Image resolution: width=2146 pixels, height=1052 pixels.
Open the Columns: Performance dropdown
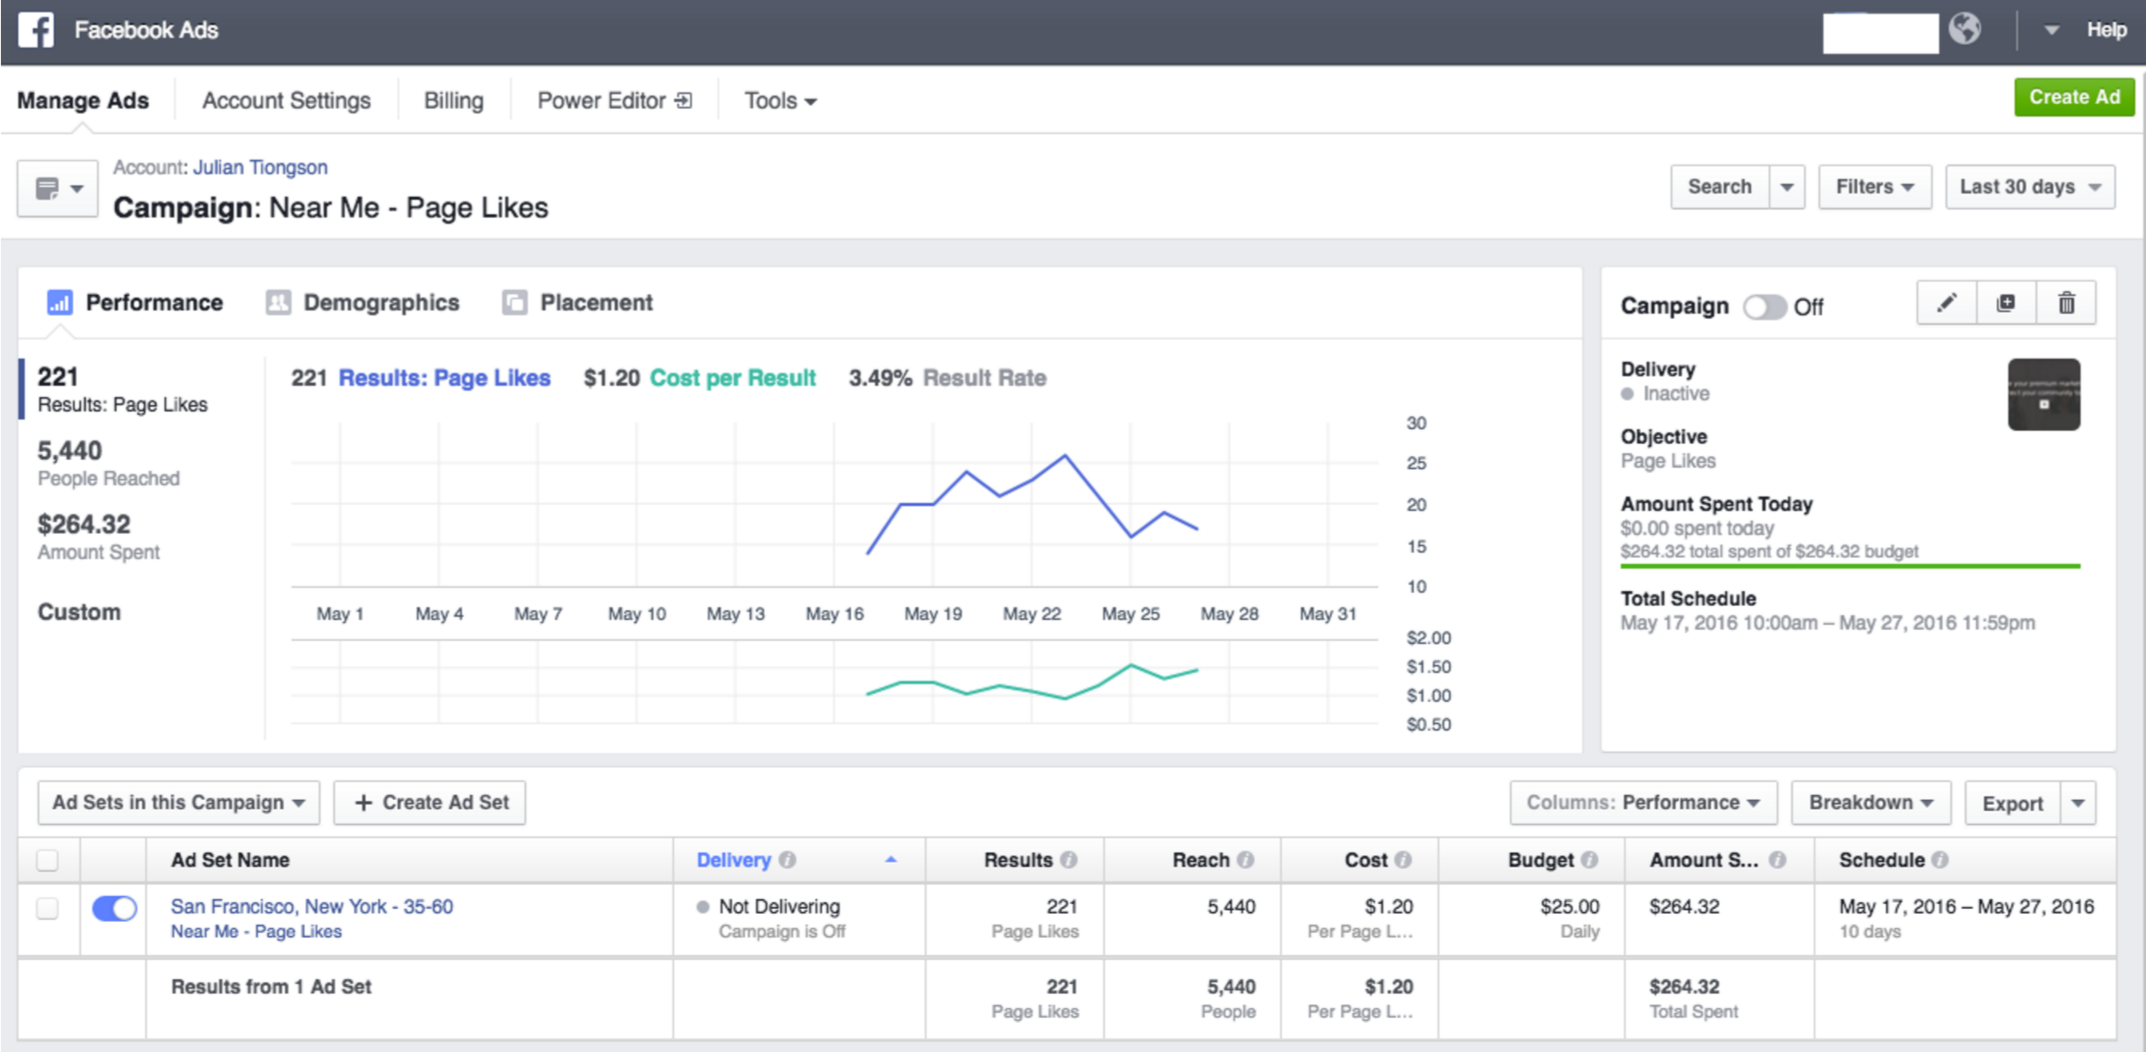pyautogui.click(x=1643, y=802)
